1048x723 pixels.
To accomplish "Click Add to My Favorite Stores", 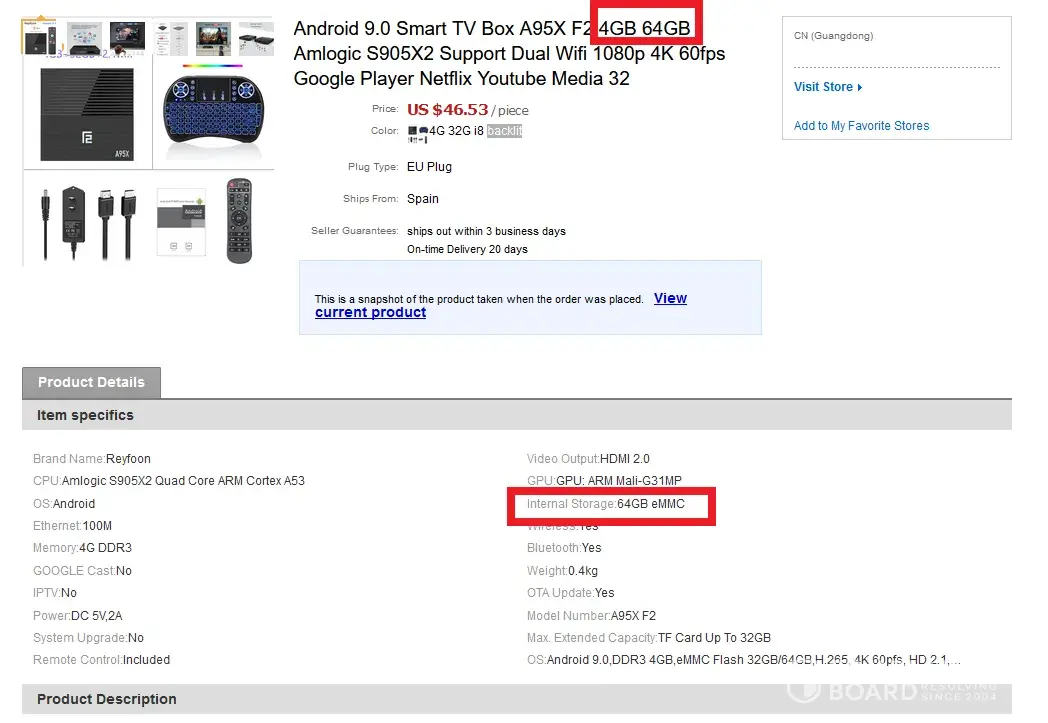I will click(x=861, y=126).
